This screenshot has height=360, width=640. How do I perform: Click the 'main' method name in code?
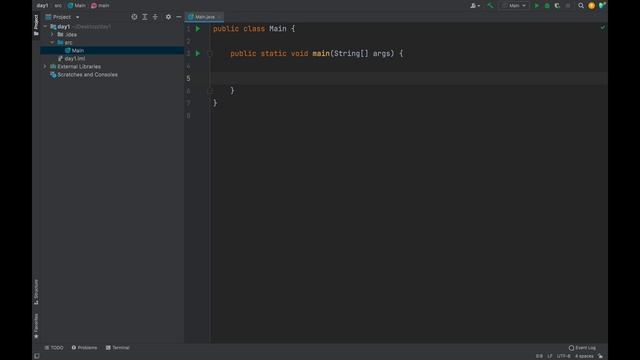(x=321, y=53)
